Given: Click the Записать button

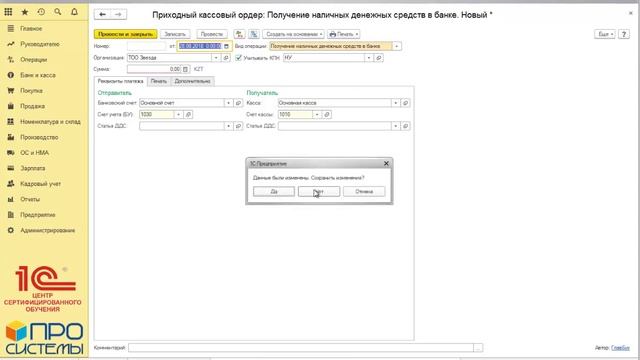Looking at the screenshot, I should 175,34.
